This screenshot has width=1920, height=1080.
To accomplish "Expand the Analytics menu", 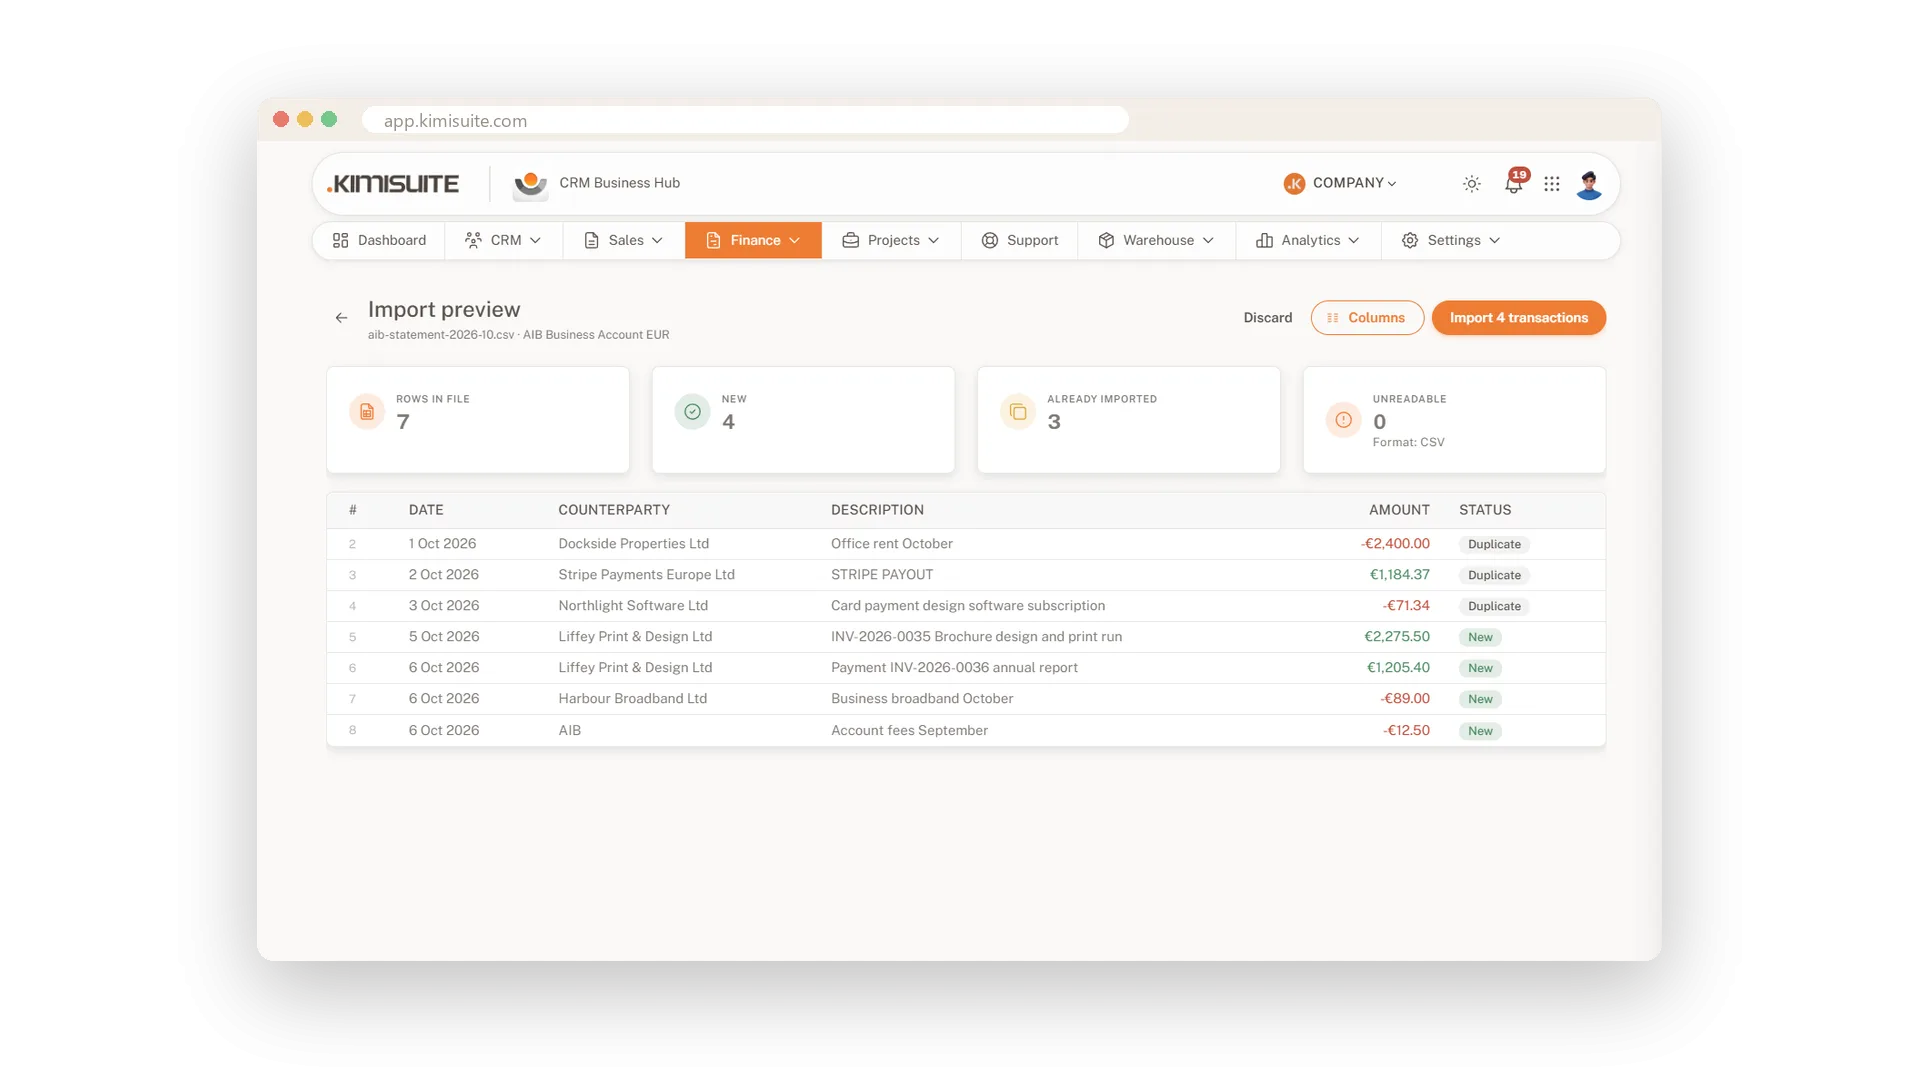I will [x=1308, y=240].
